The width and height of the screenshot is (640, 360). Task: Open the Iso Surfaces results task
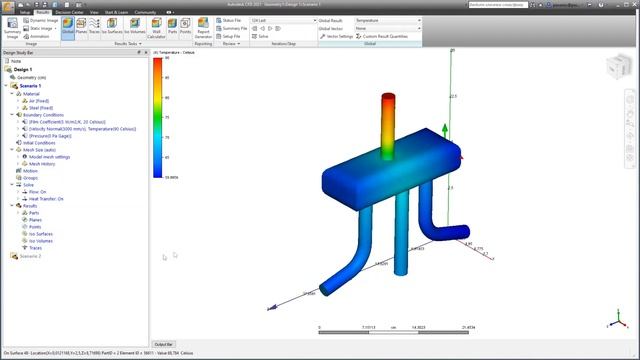pos(112,27)
